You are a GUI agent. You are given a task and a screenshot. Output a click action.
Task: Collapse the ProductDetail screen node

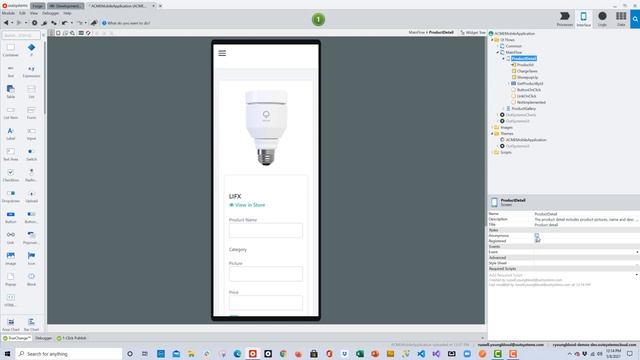pyautogui.click(x=504, y=59)
